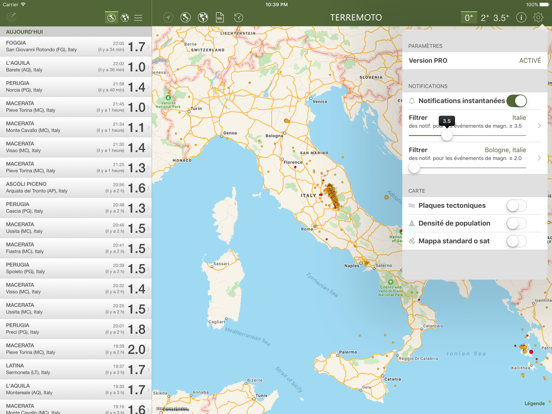The image size is (552, 414).
Task: Tap the Rome label on the map
Action: (x=306, y=229)
